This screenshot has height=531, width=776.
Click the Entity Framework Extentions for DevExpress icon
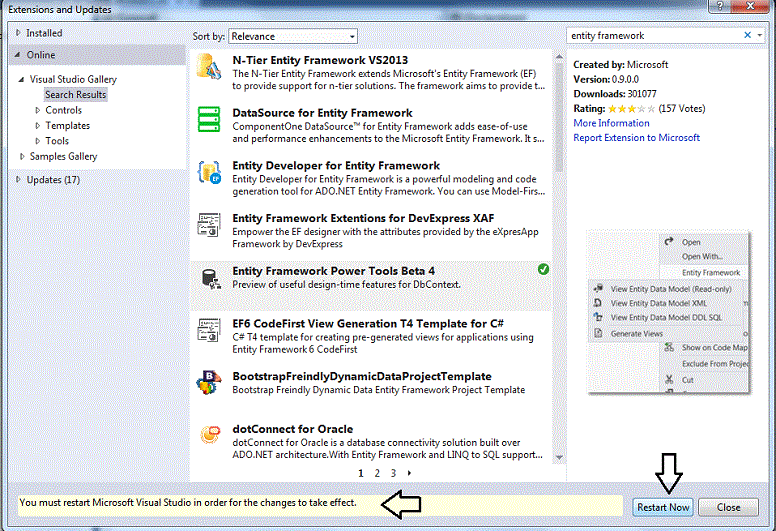pos(208,225)
